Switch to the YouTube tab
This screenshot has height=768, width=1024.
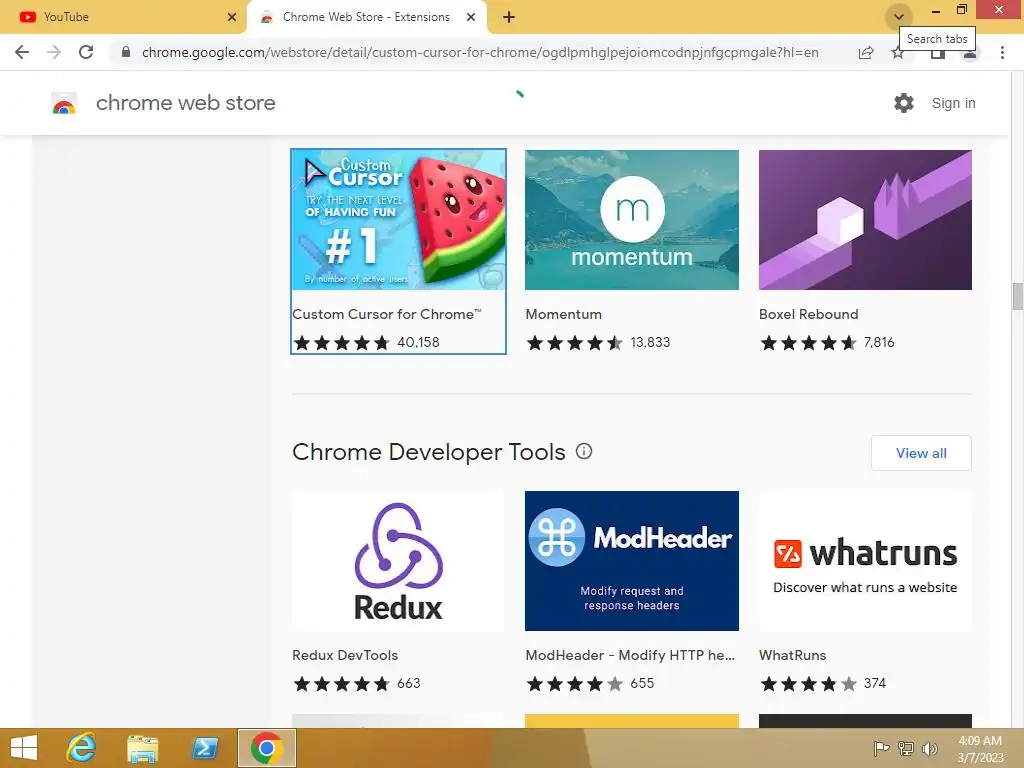point(123,17)
